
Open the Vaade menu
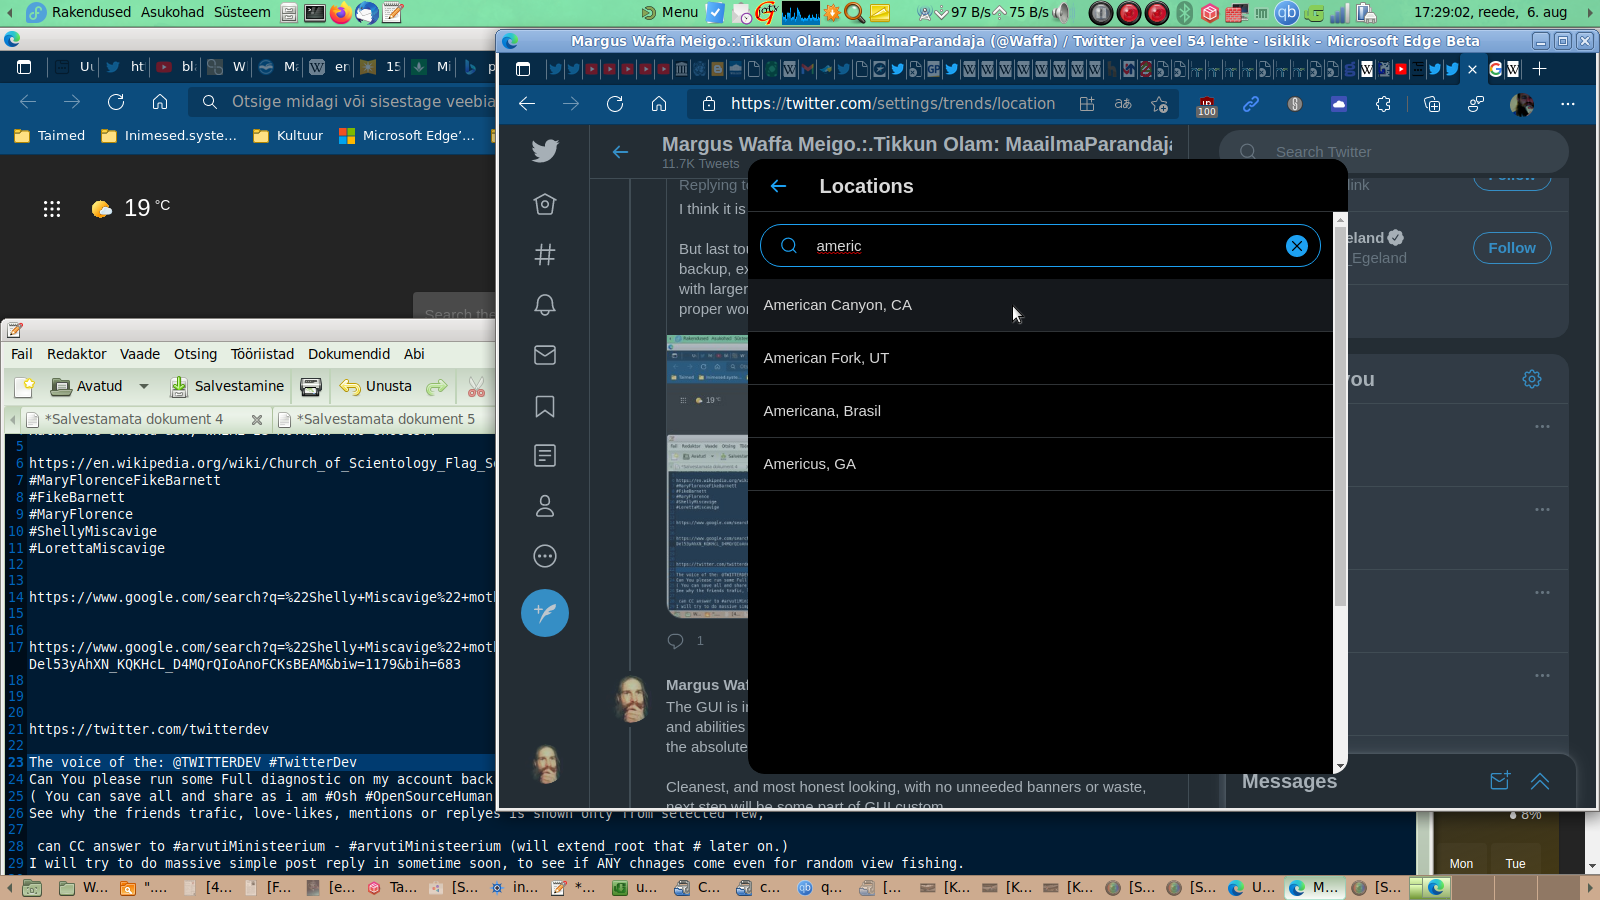click(140, 354)
